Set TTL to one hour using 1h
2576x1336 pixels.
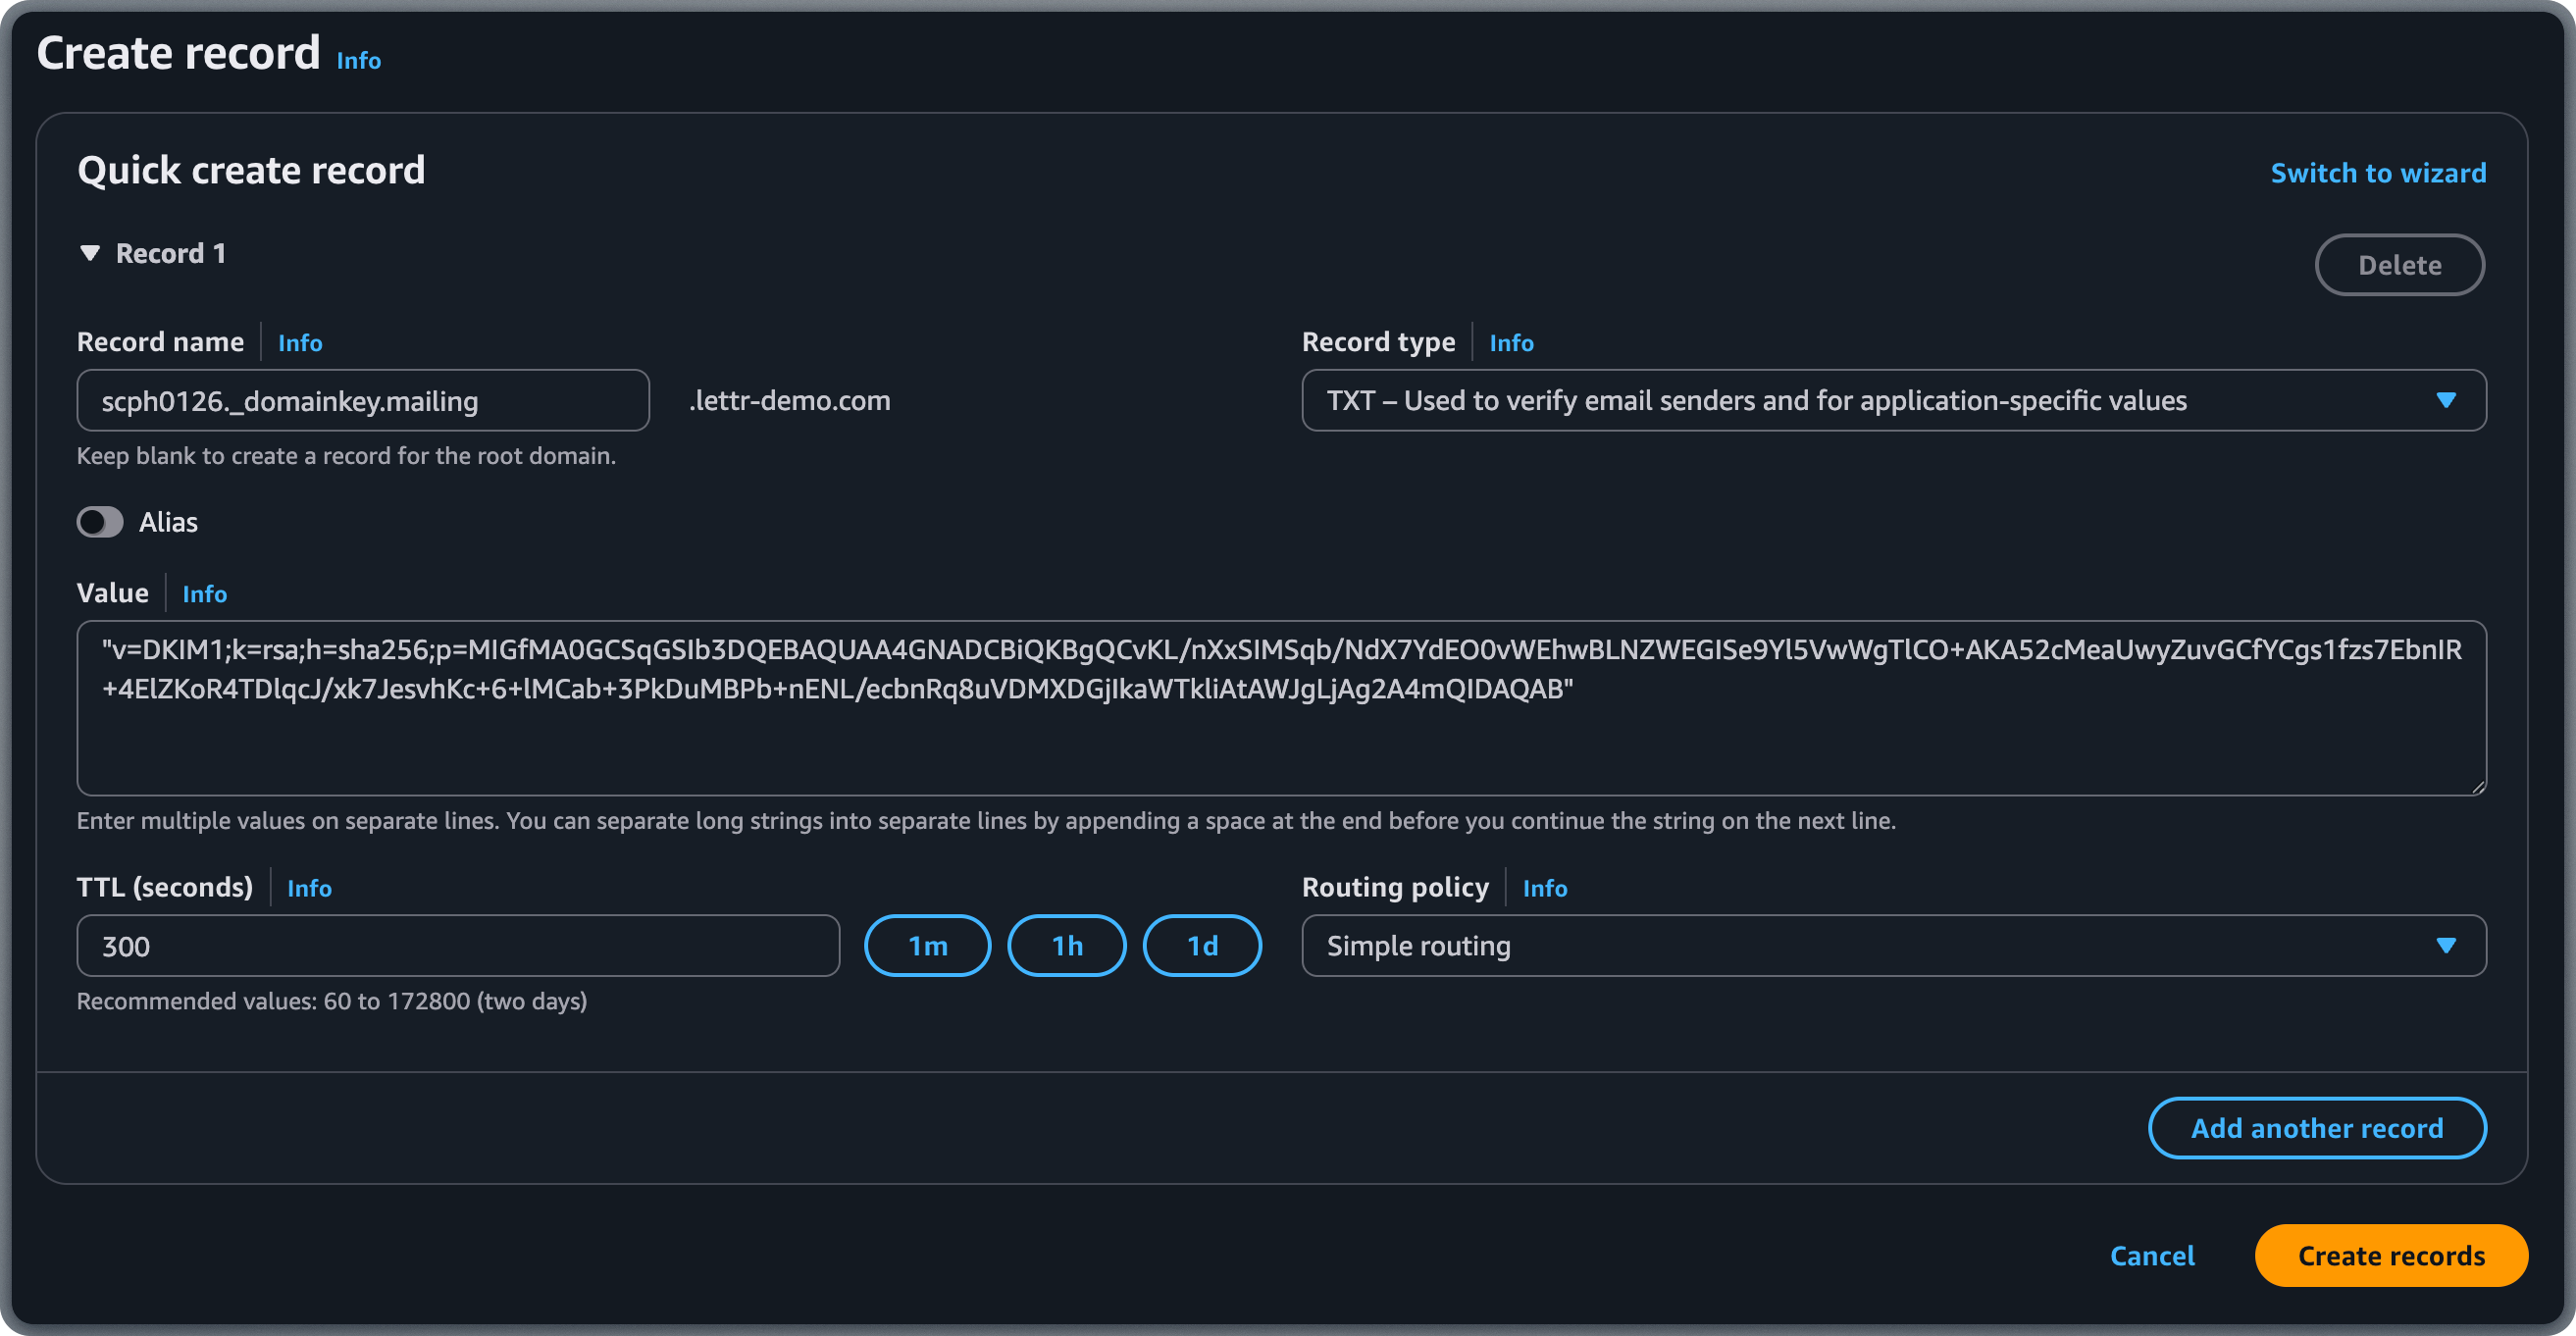pyautogui.click(x=1066, y=945)
